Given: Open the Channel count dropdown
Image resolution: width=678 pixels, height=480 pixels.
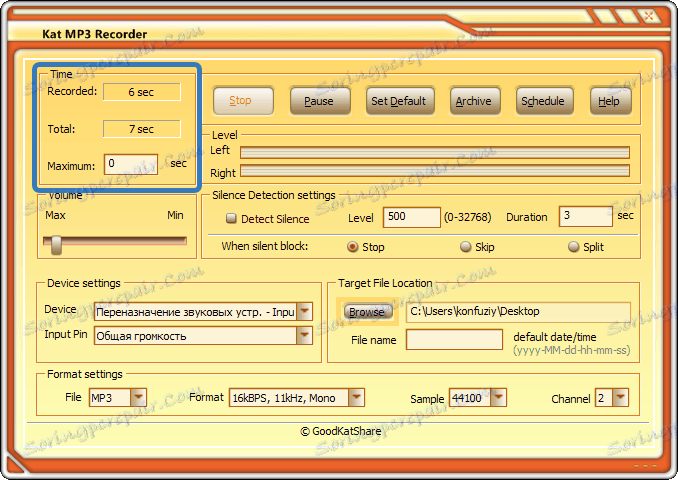Looking at the screenshot, I should click(x=620, y=397).
